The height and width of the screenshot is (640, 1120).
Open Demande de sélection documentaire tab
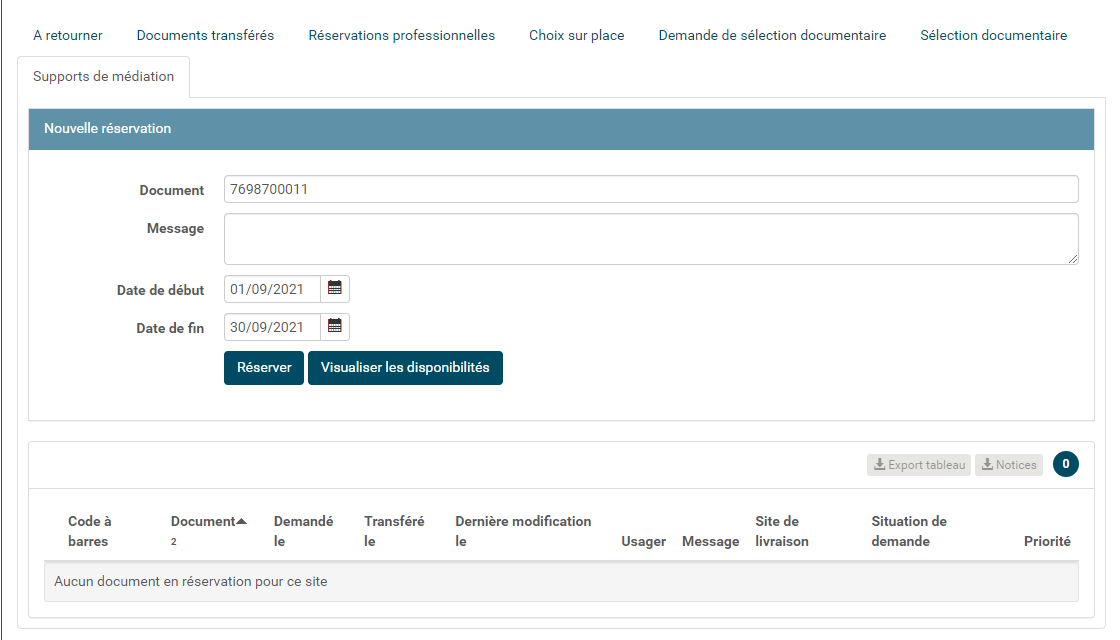tap(772, 35)
